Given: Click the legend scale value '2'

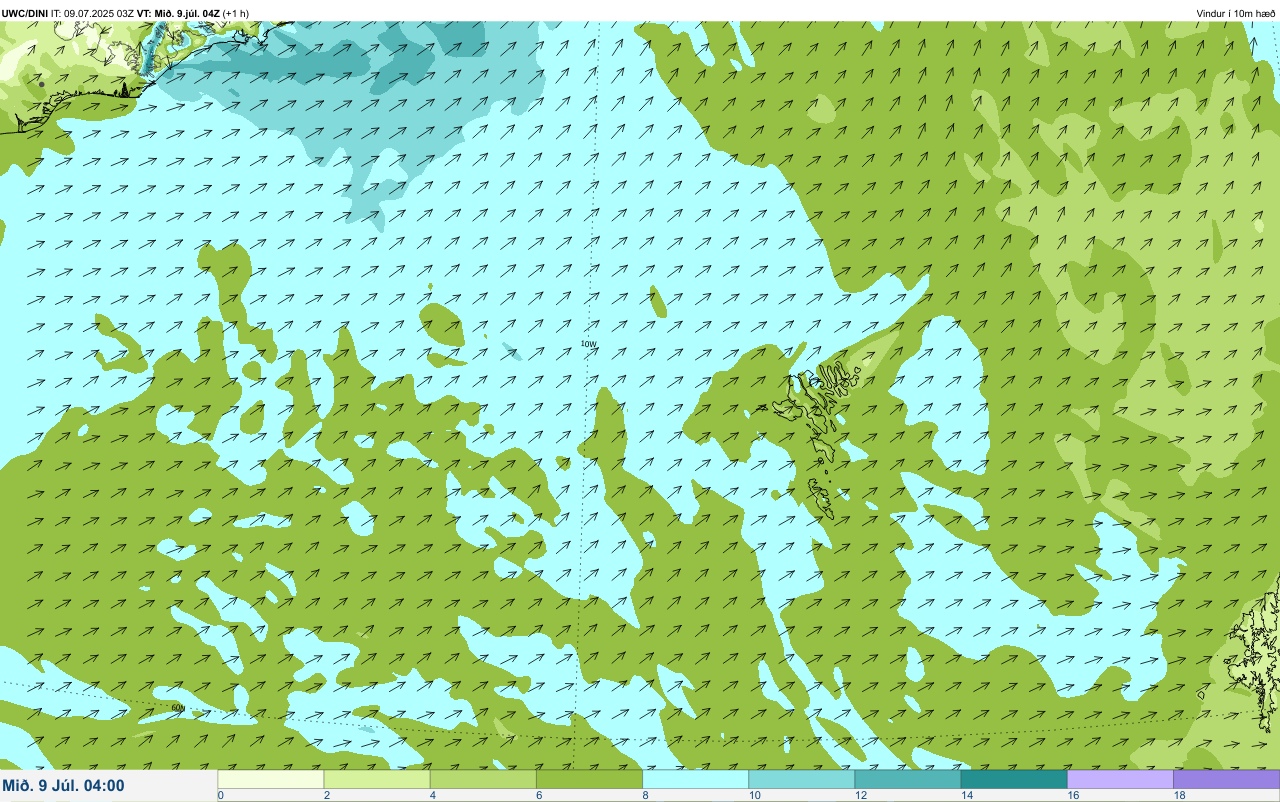Looking at the screenshot, I should 326,796.
